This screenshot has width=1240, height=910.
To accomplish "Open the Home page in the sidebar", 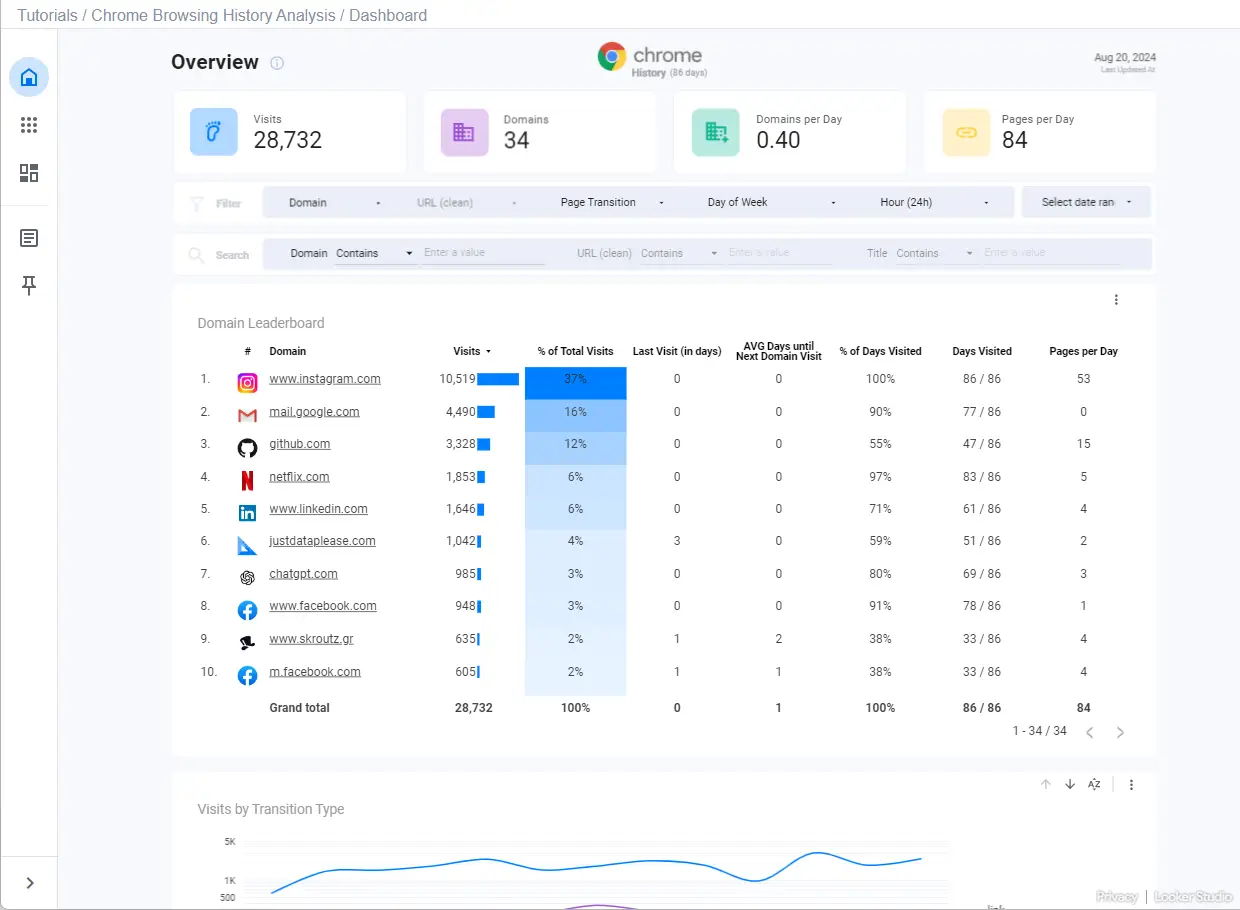I will (29, 77).
